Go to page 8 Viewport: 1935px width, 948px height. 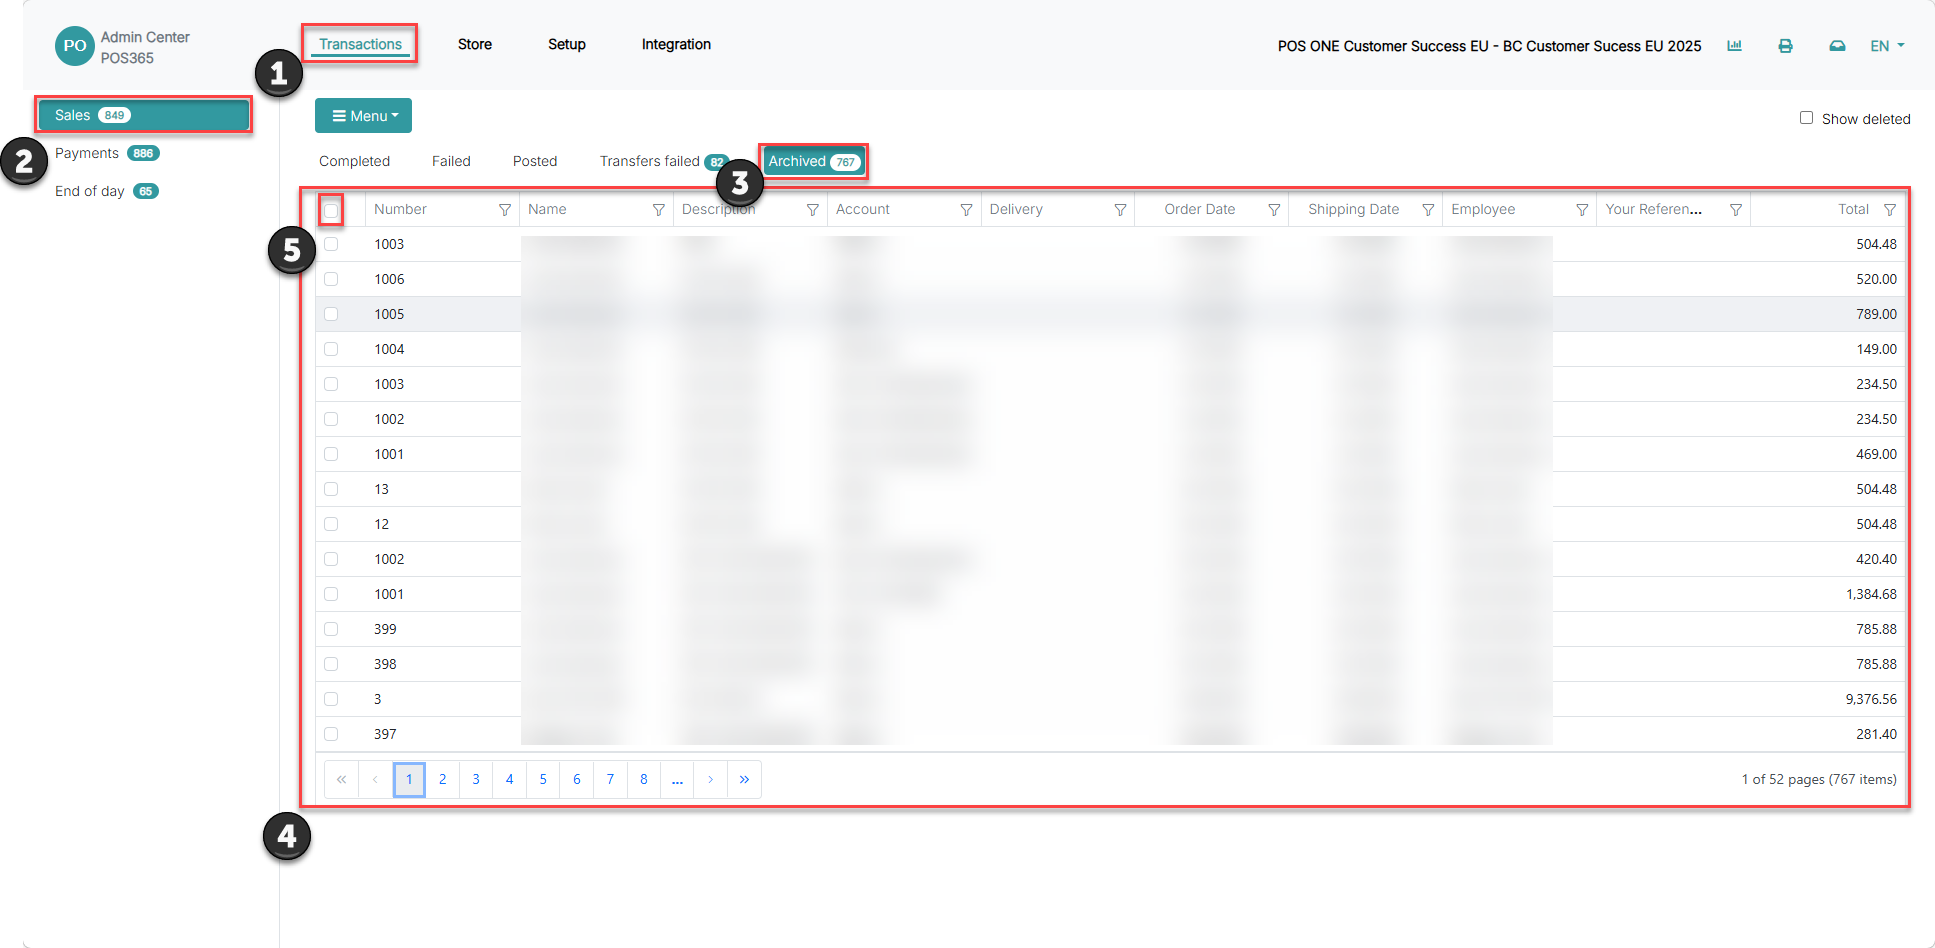point(644,780)
